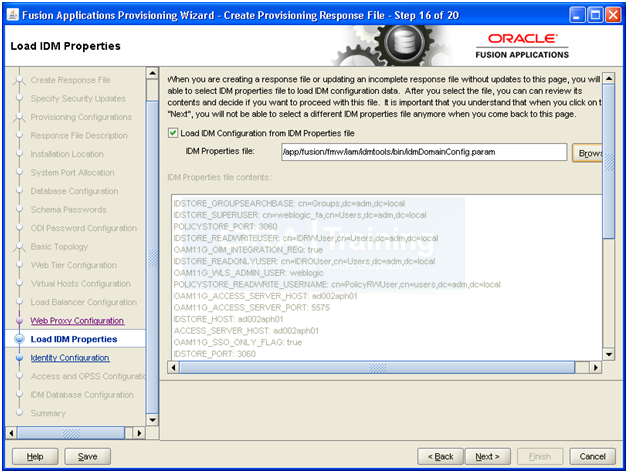The height and width of the screenshot is (473, 628).
Task: Go Back to previous wizard step
Action: click(440, 457)
